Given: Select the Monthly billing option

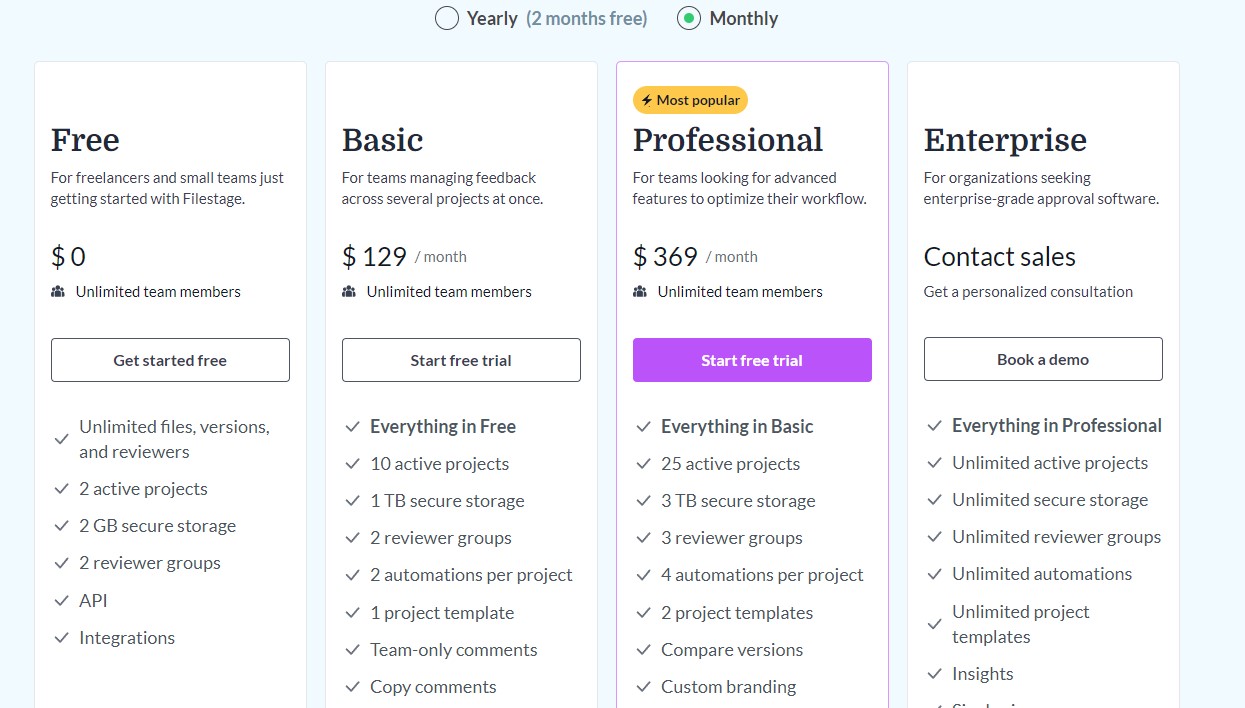Looking at the screenshot, I should [688, 18].
